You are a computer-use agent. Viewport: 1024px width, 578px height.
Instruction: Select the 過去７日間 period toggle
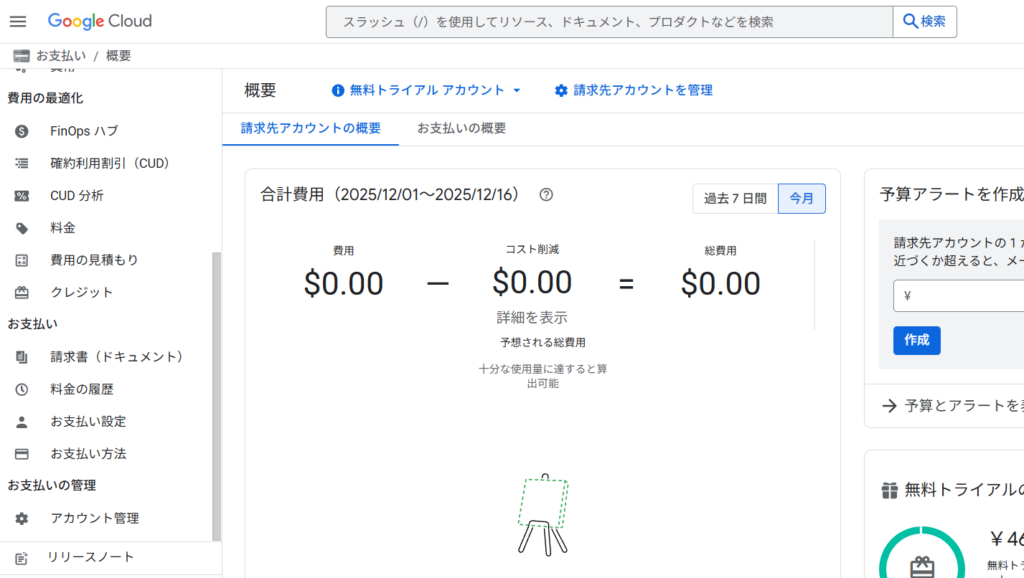coord(735,199)
